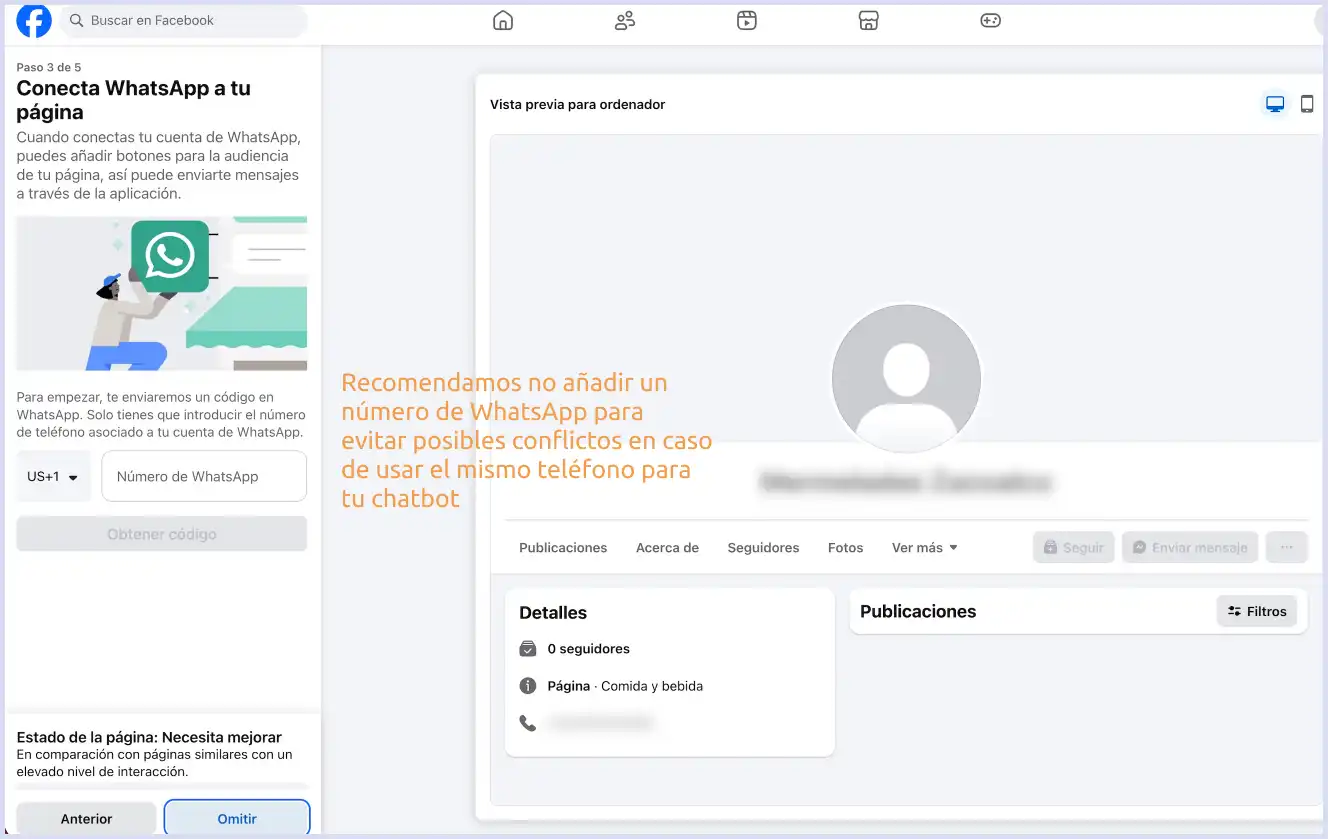Click the WhatsApp logo illustration

pos(170,256)
